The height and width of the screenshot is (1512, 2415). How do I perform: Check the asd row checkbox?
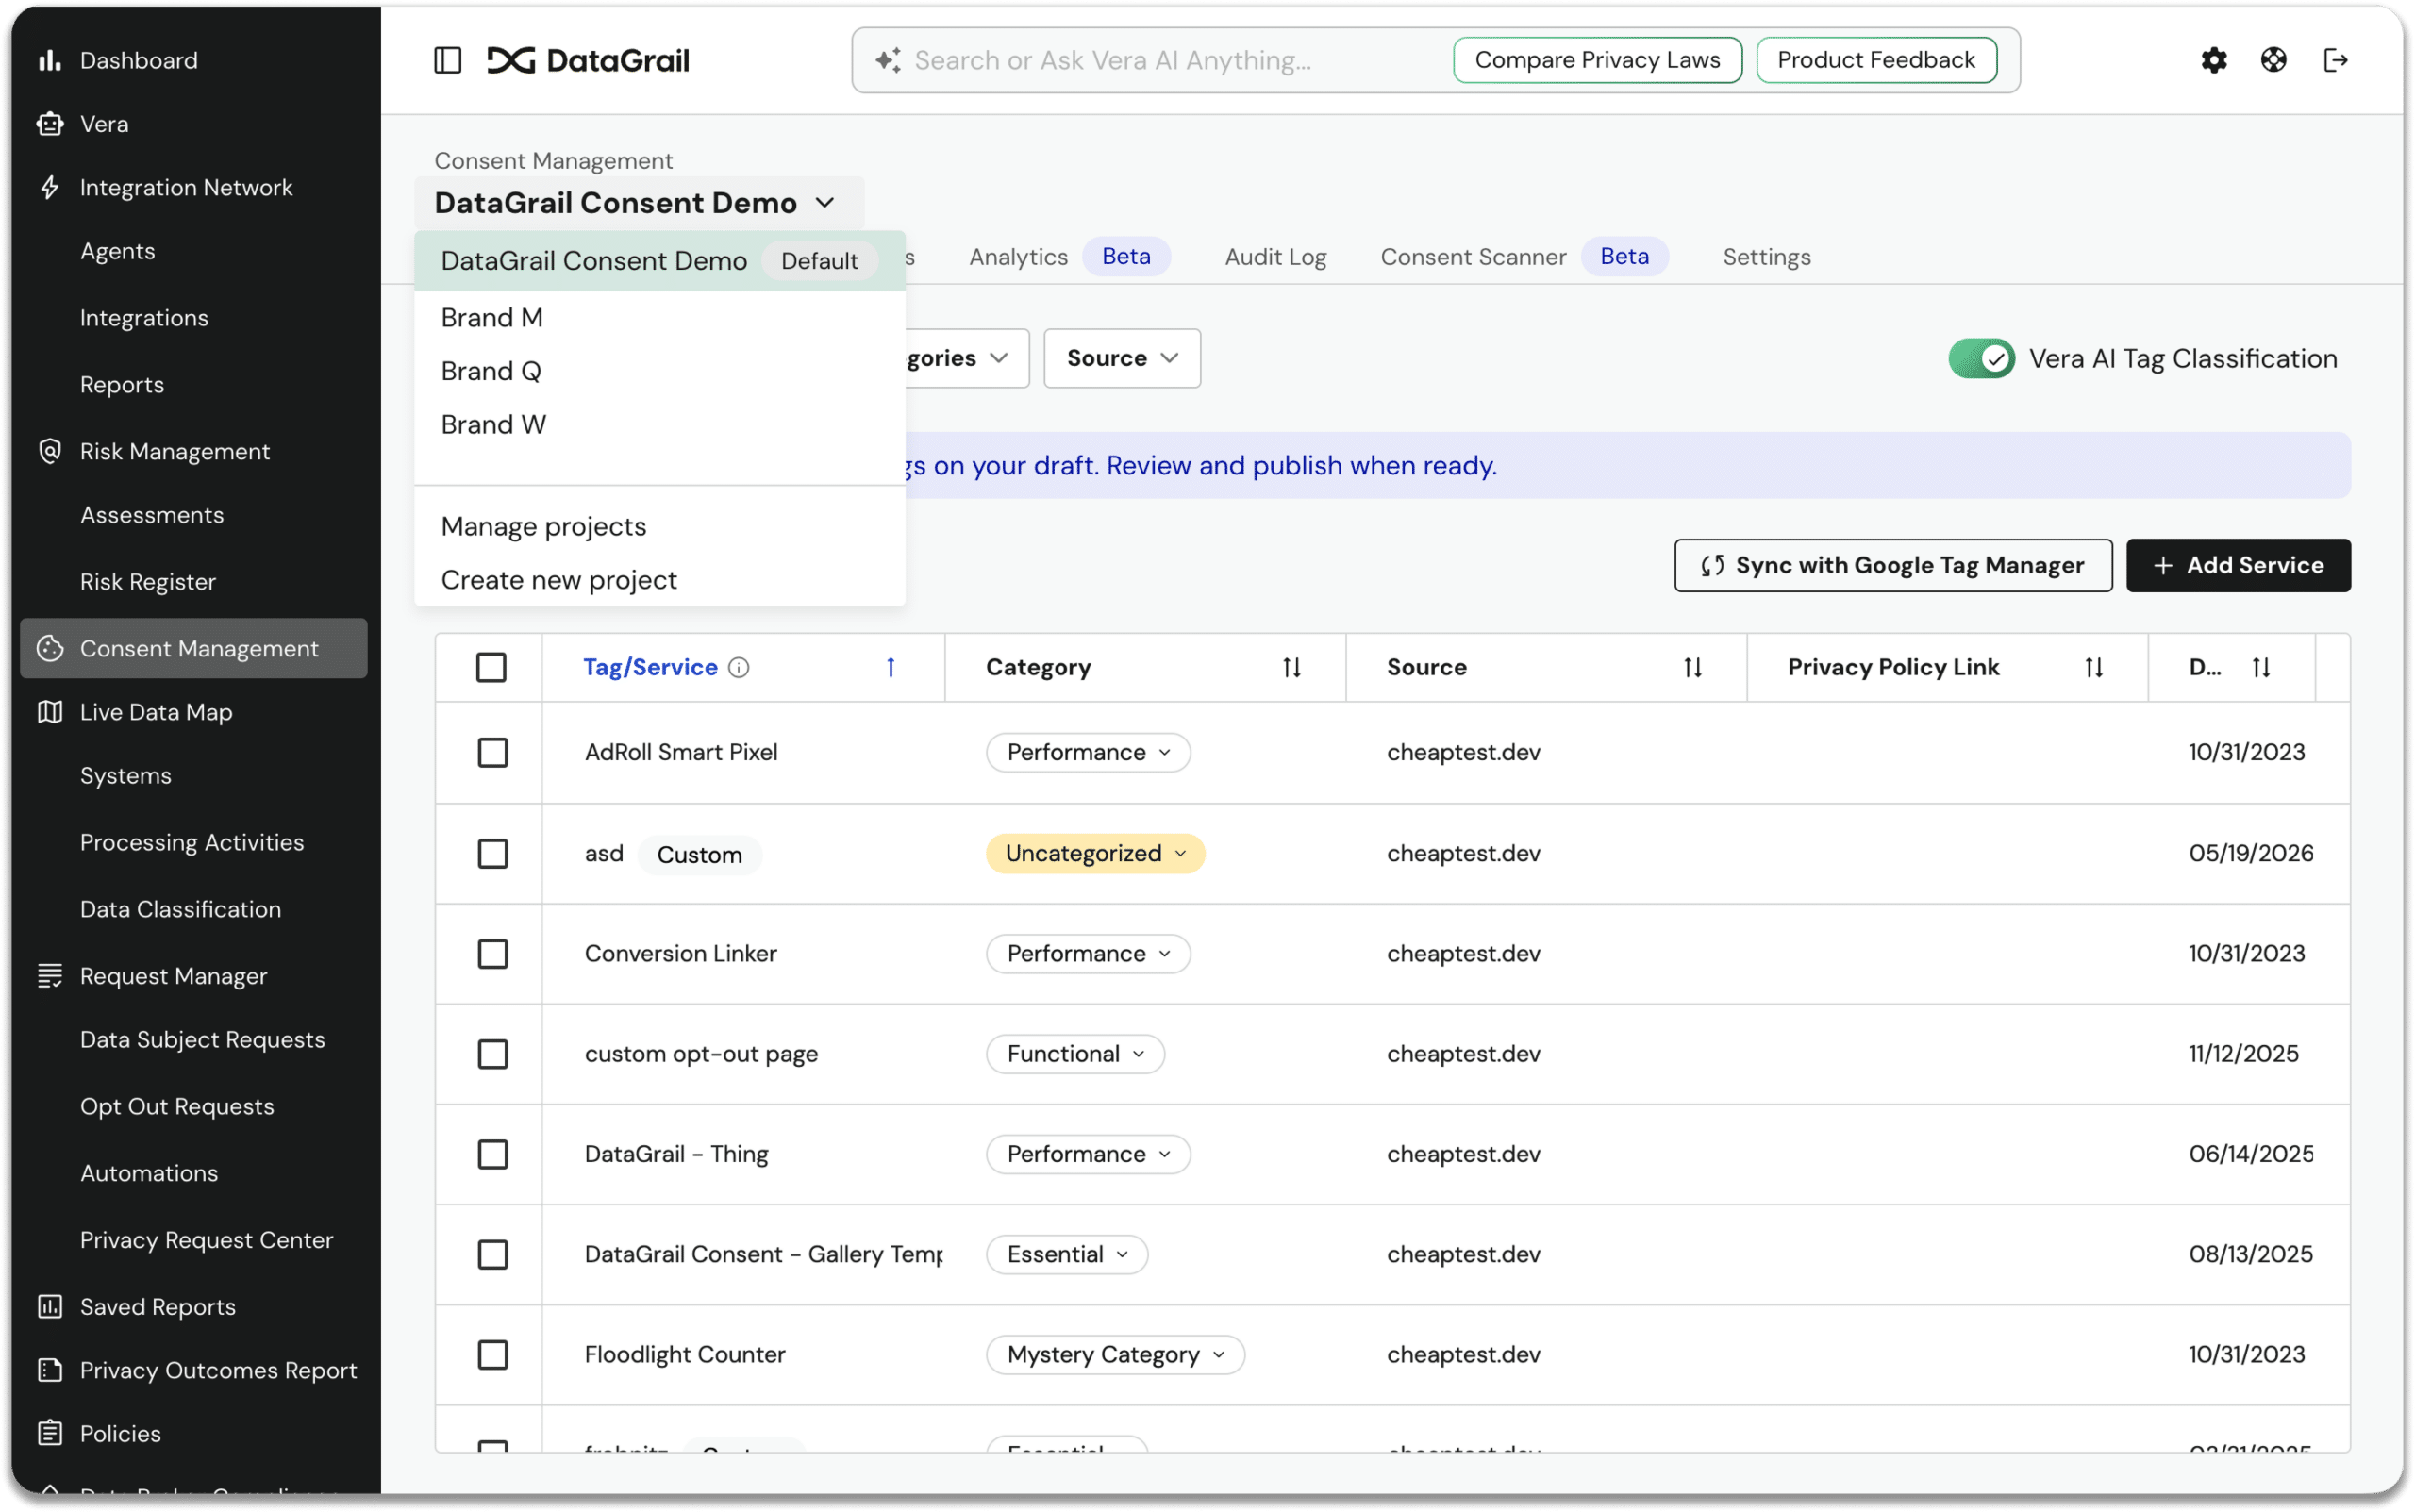tap(492, 853)
